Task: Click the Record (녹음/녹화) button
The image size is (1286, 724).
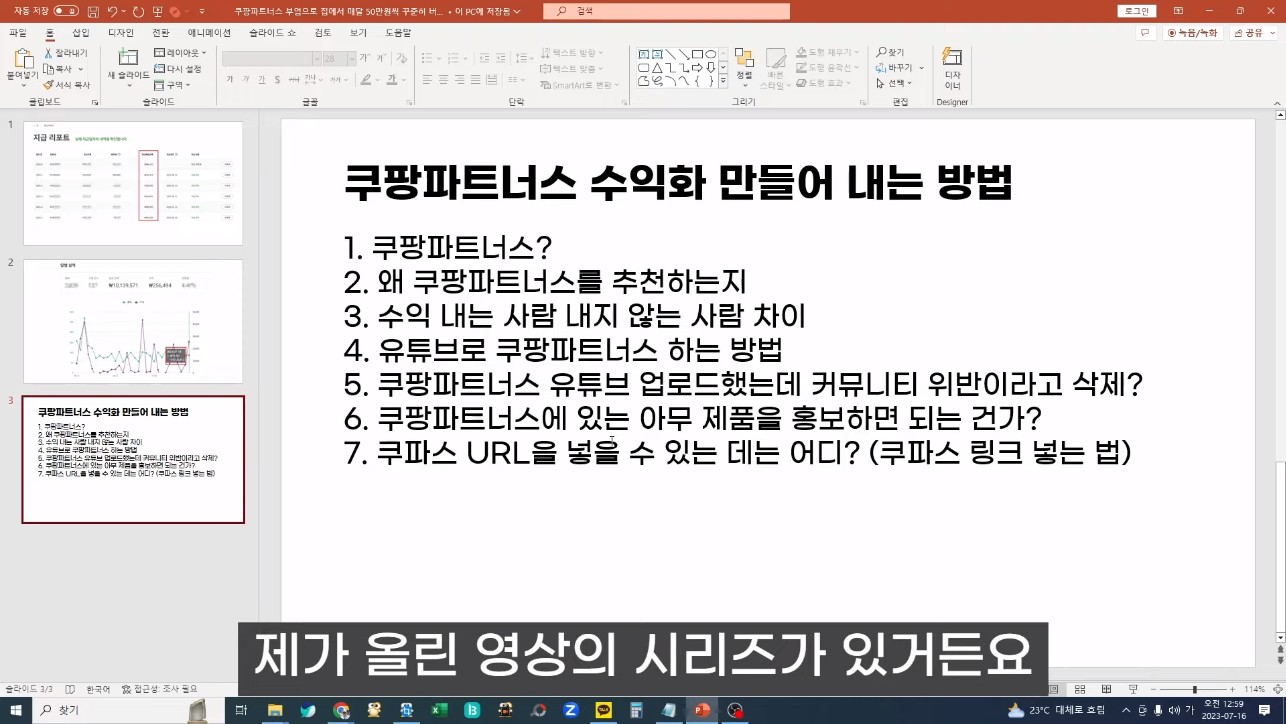Action: tap(1193, 33)
